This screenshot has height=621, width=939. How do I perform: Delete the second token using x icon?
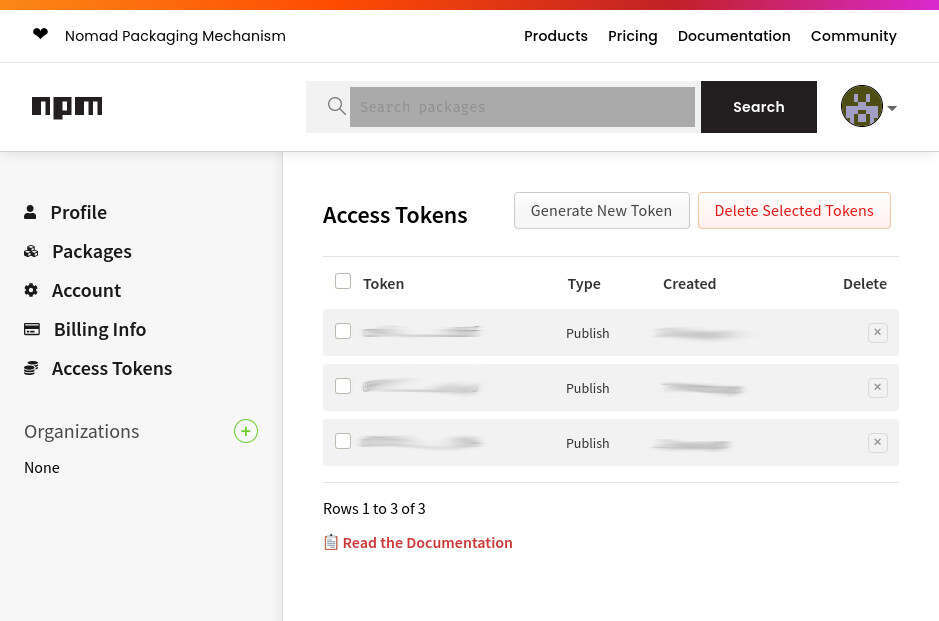click(877, 388)
